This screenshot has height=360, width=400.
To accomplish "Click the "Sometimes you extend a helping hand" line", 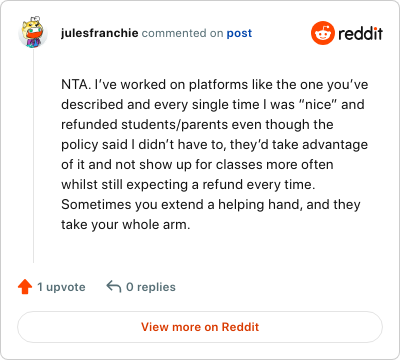I will (x=211, y=205).
